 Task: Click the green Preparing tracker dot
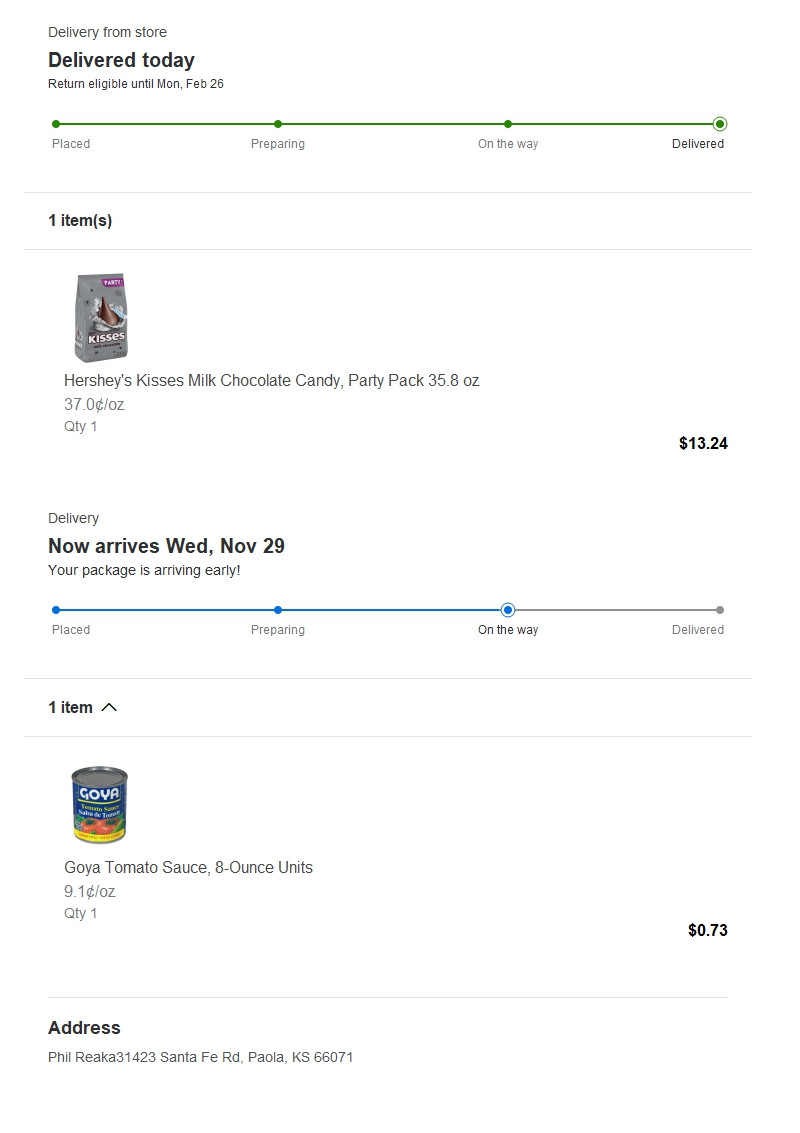click(x=278, y=124)
